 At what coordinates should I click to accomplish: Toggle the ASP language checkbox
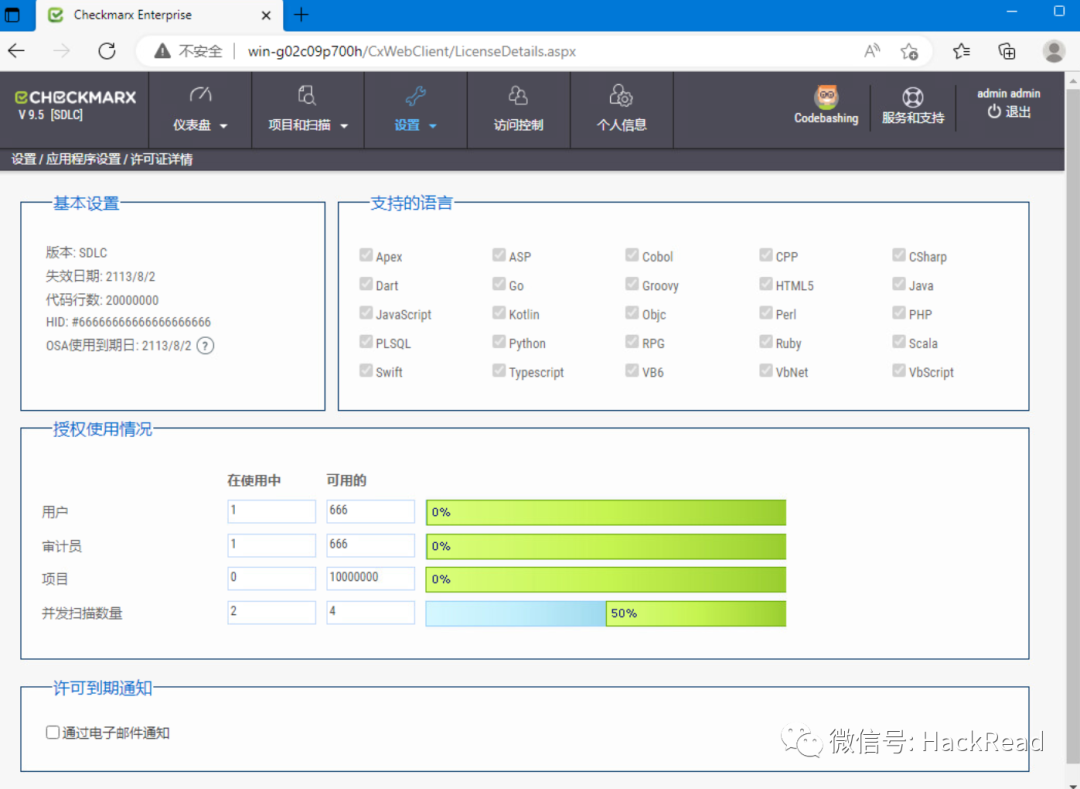499,255
